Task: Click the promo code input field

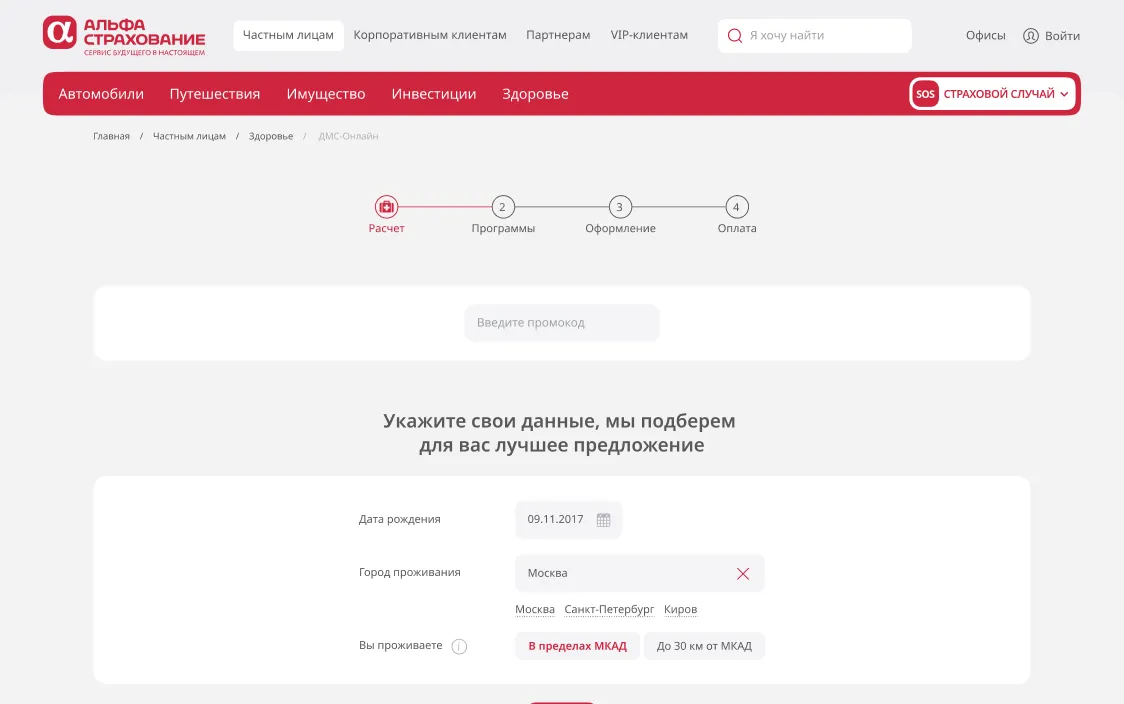Action: 562,323
